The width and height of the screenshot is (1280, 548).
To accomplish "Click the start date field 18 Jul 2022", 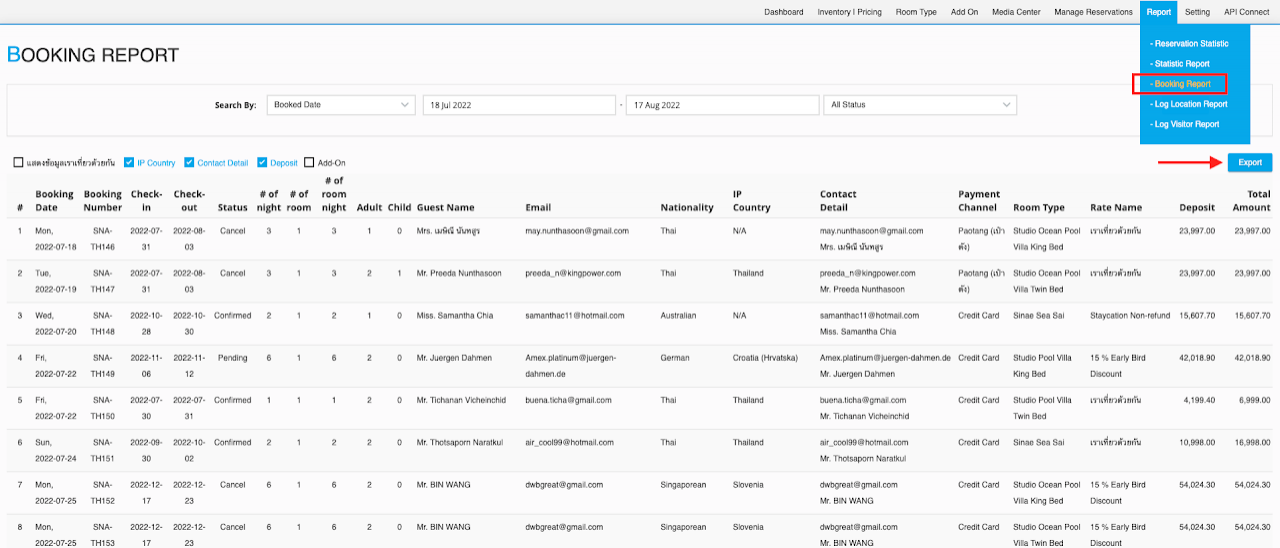I will (518, 105).
